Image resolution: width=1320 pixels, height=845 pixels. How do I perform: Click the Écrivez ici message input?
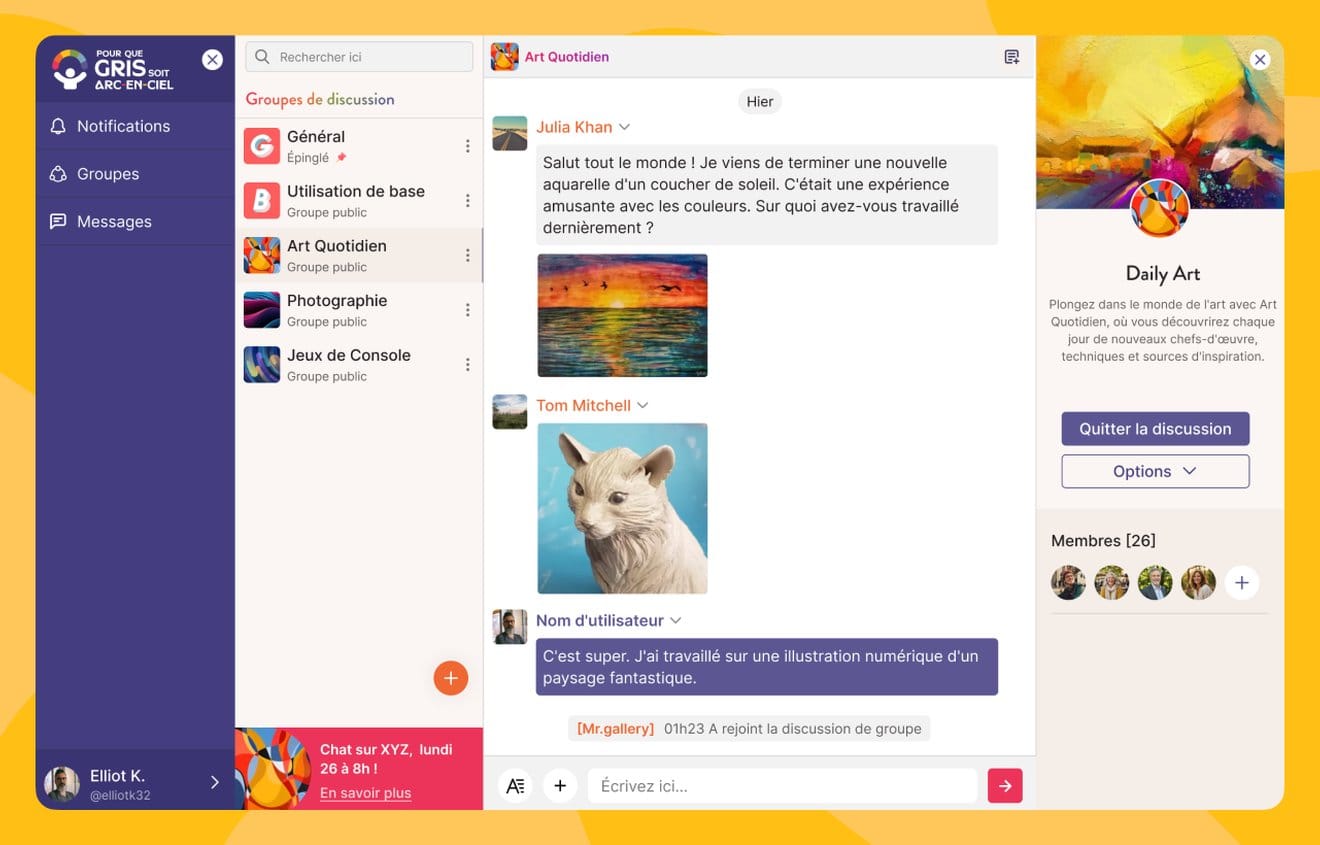point(782,786)
